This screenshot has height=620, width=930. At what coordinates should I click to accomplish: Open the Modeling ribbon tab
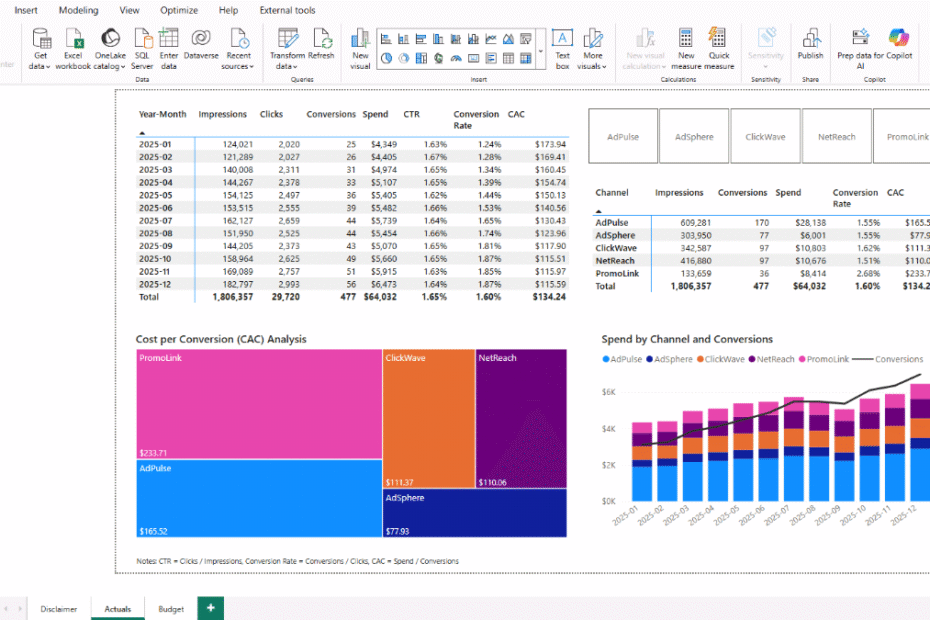[x=78, y=10]
